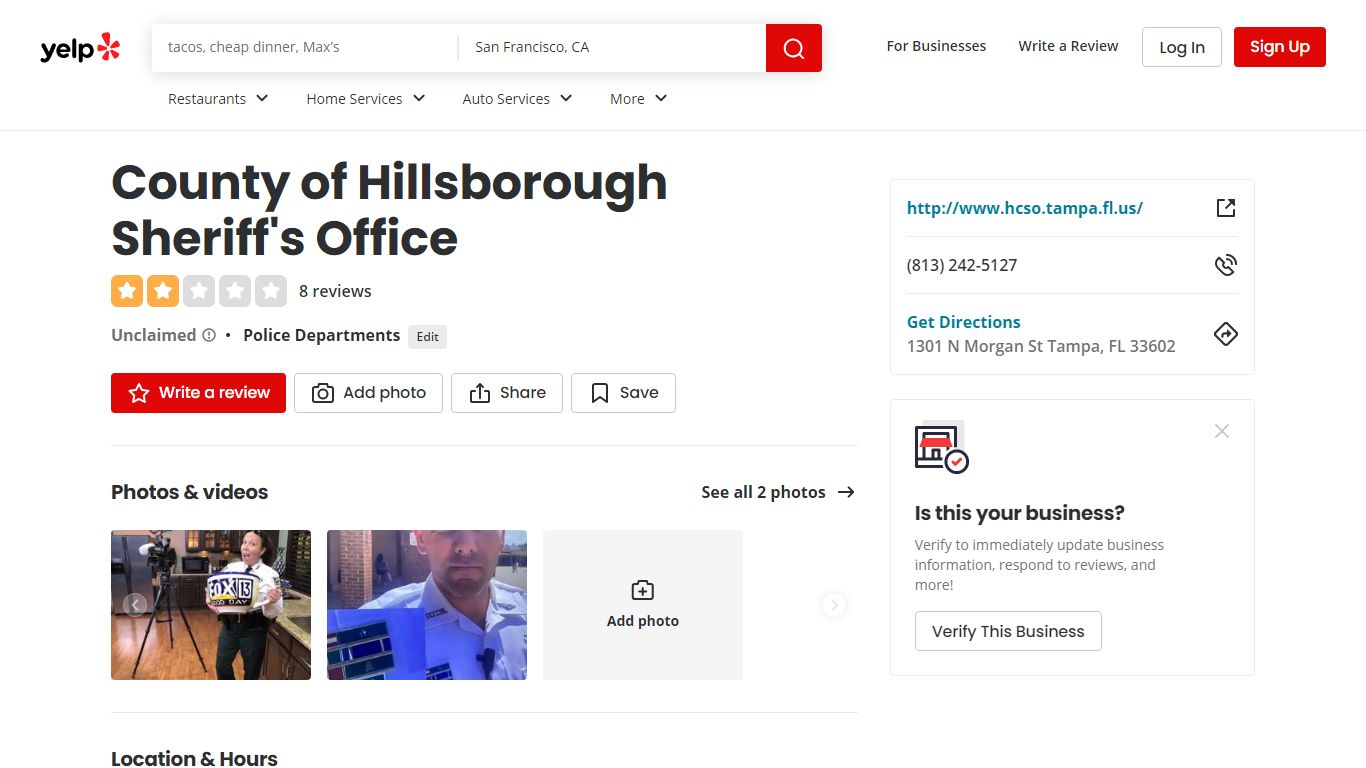Dismiss the 'Is this your business?' card
The image size is (1366, 768).
pos(1221,431)
